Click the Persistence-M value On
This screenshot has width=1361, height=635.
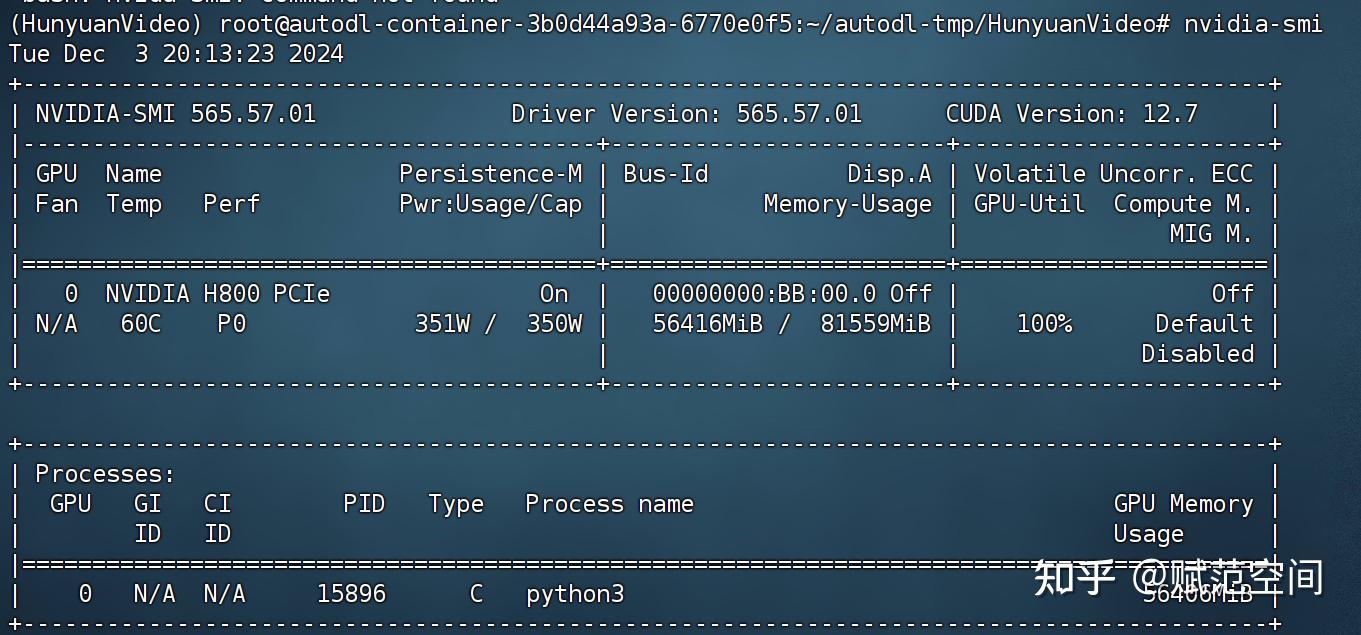(554, 294)
